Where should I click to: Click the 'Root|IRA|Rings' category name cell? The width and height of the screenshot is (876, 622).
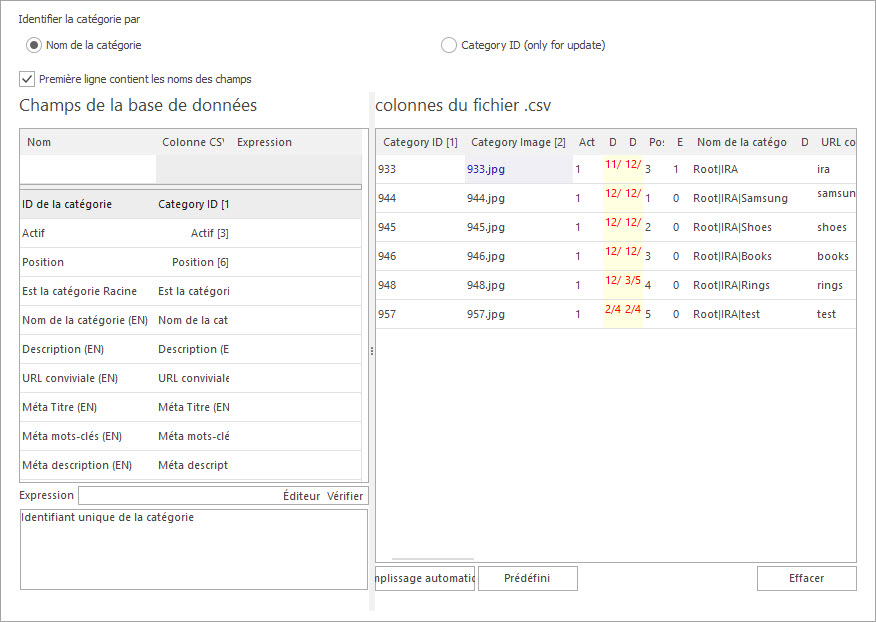(x=742, y=286)
